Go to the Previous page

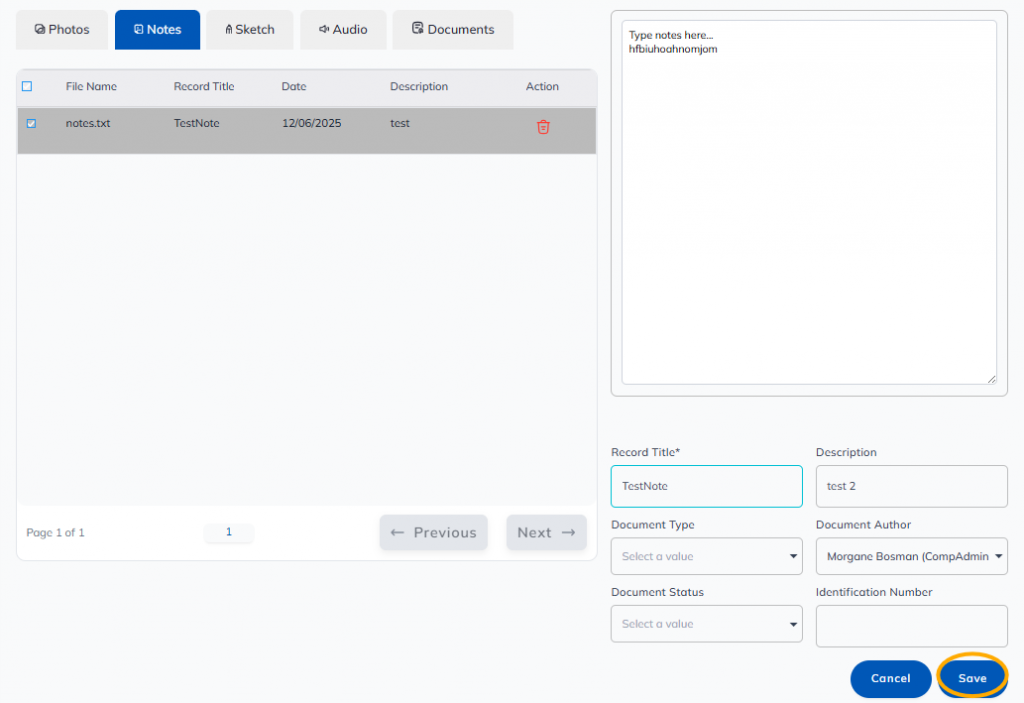point(433,533)
